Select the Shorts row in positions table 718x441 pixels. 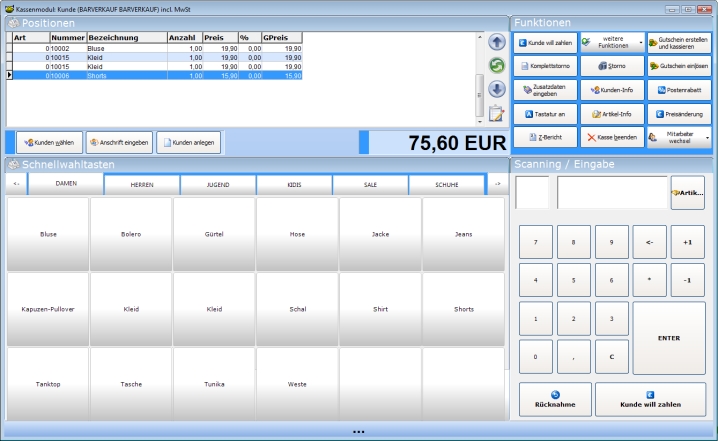pyautogui.click(x=150, y=75)
